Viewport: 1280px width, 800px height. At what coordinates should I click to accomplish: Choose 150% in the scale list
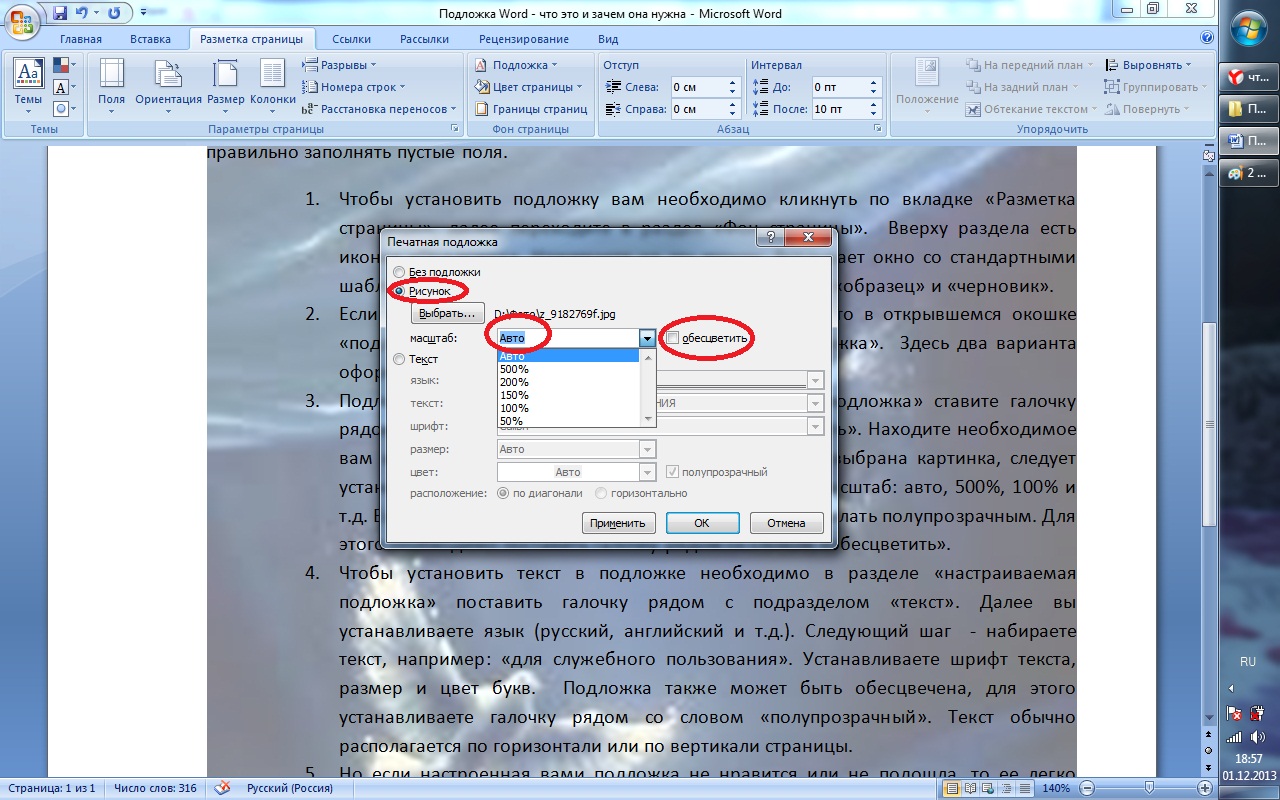(569, 395)
